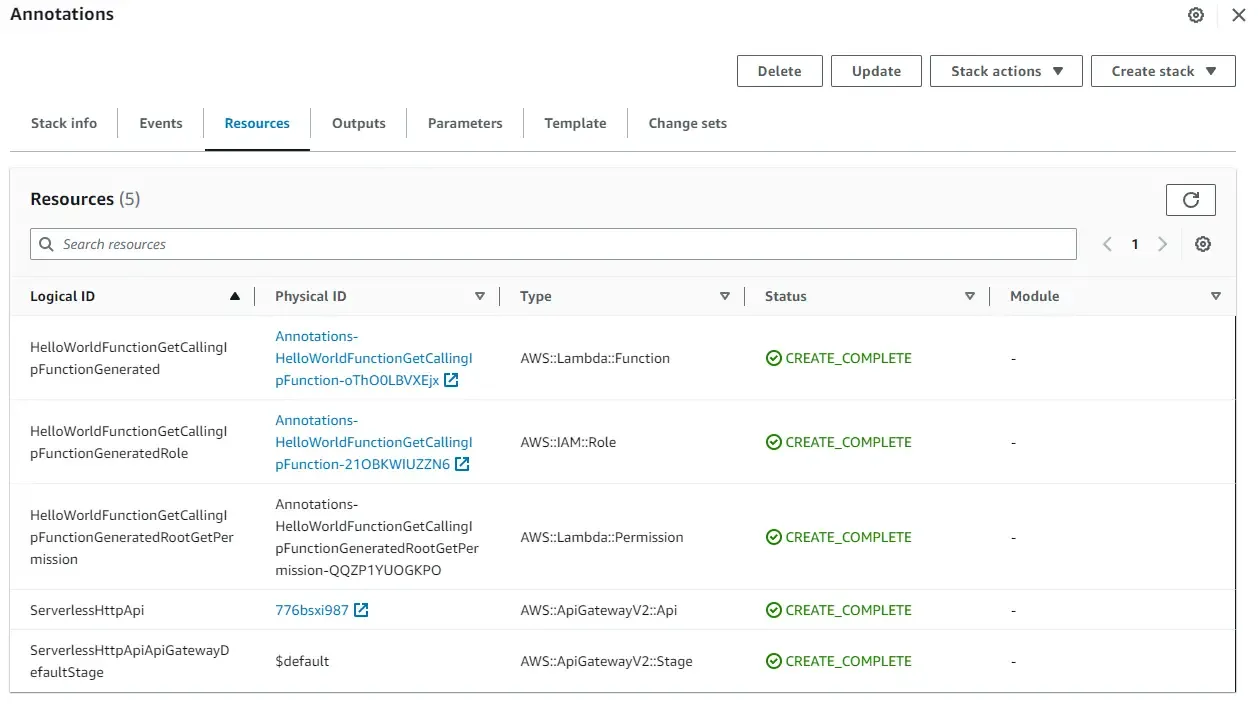Open the Create stack dropdown
Viewport: 1258px width, 716px height.
[1162, 71]
